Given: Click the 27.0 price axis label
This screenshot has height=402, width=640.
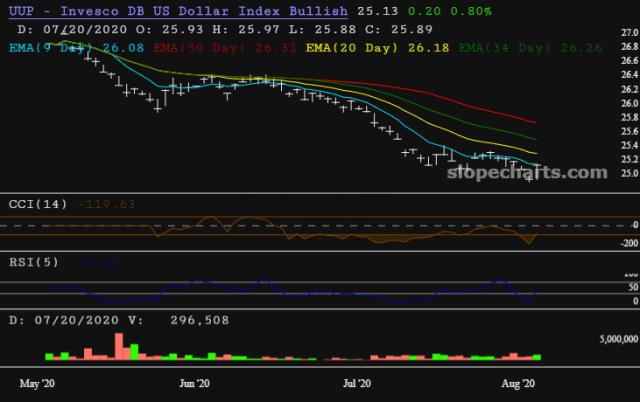Looking at the screenshot, I should point(628,32).
